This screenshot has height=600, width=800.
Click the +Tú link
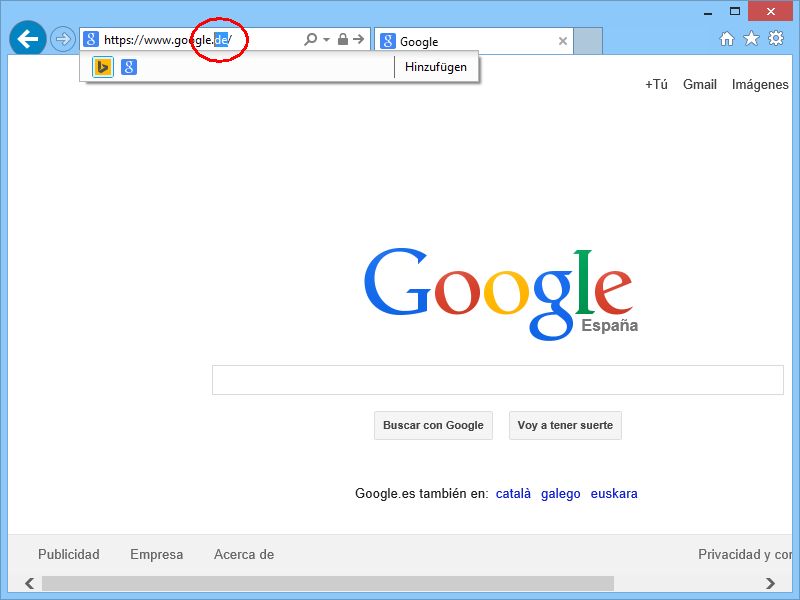tap(656, 84)
